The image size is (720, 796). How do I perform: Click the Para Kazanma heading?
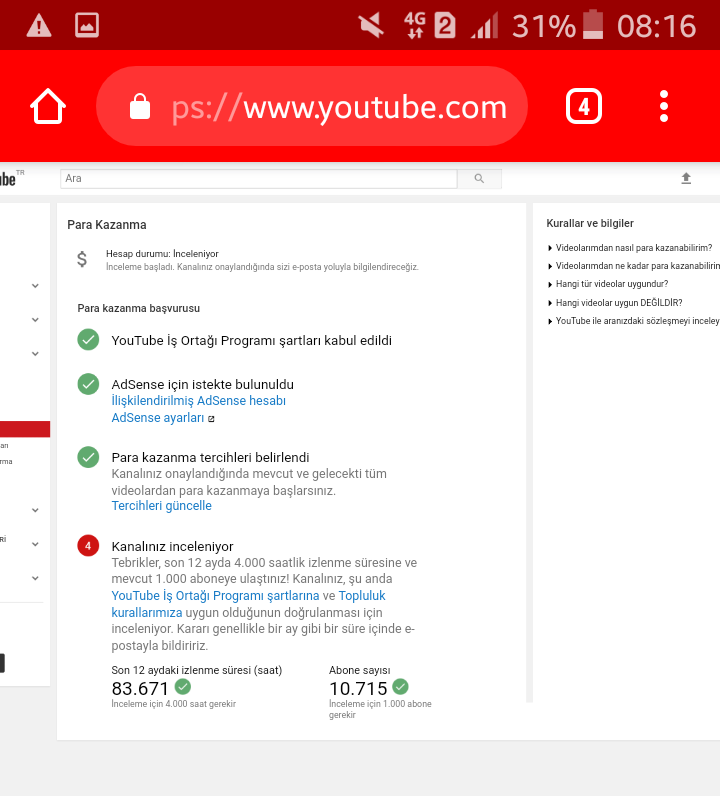tap(107, 225)
